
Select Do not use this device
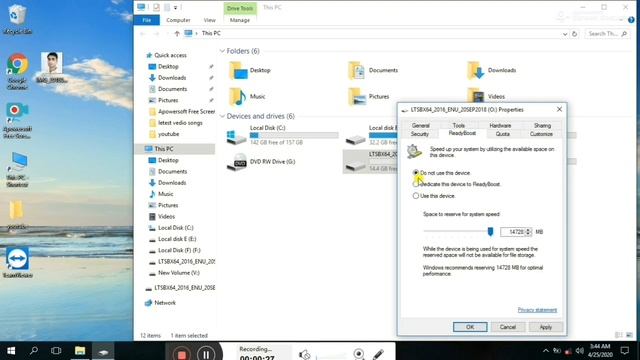pos(443,173)
